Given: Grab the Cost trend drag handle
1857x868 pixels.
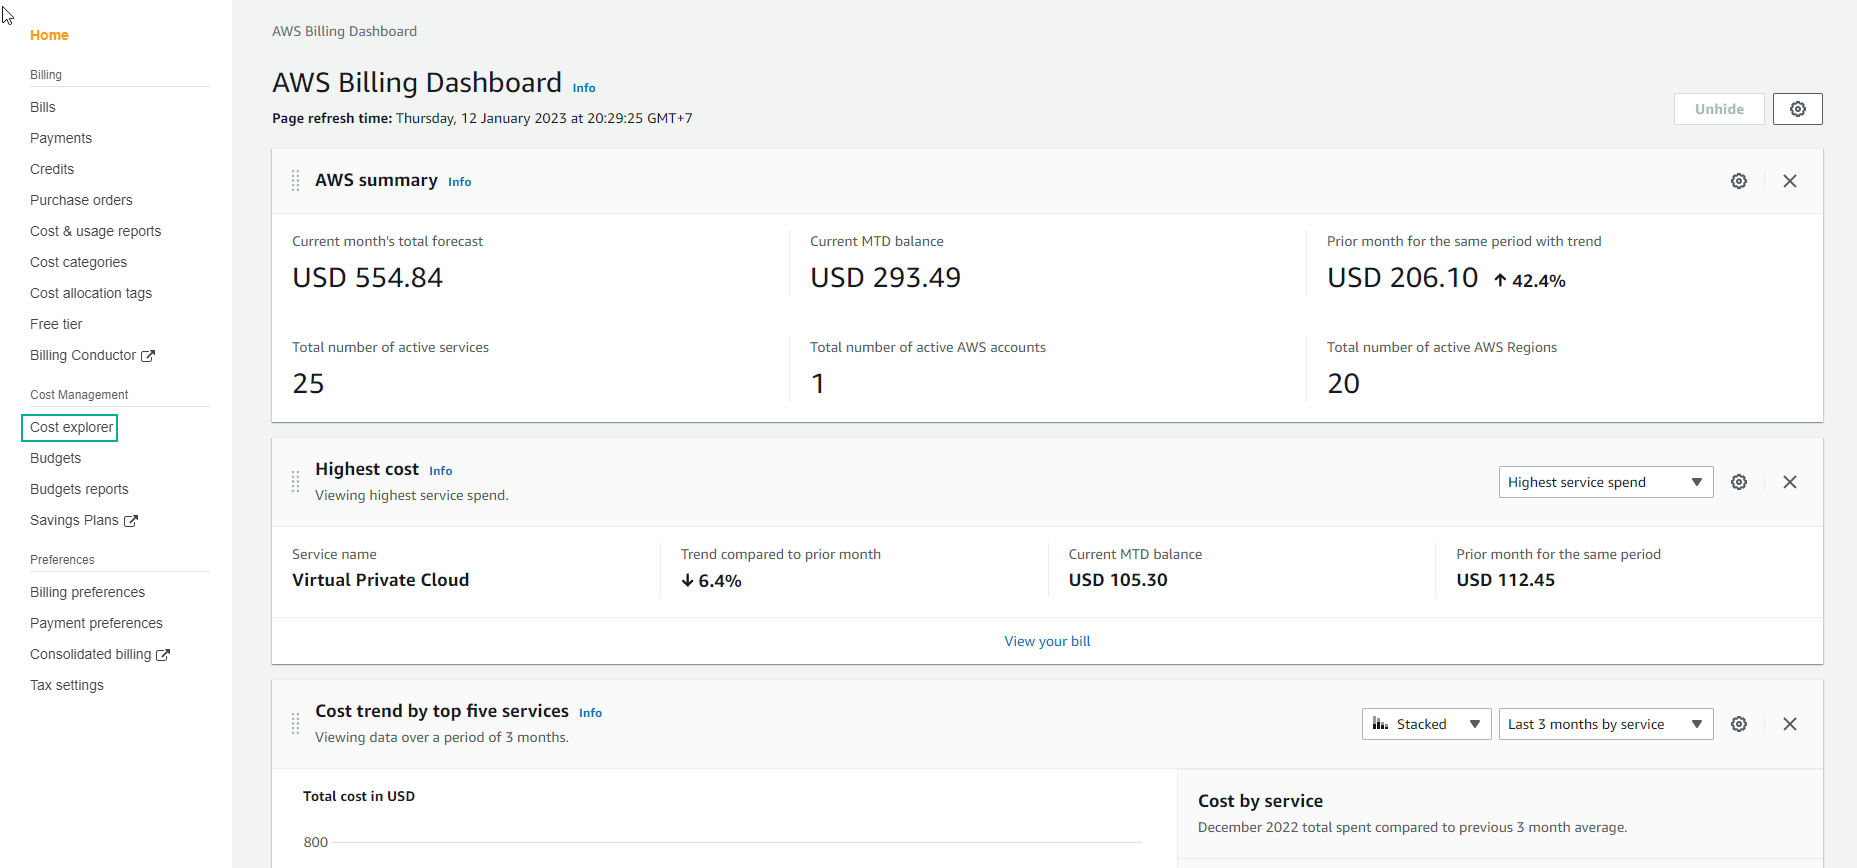Looking at the screenshot, I should pyautogui.click(x=295, y=724).
